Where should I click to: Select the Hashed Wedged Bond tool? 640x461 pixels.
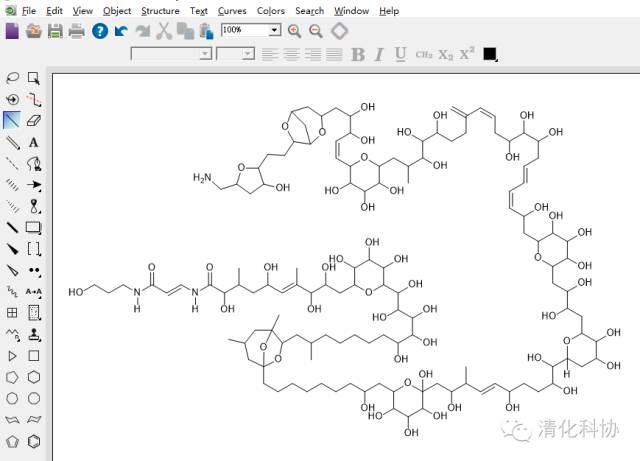[x=12, y=206]
